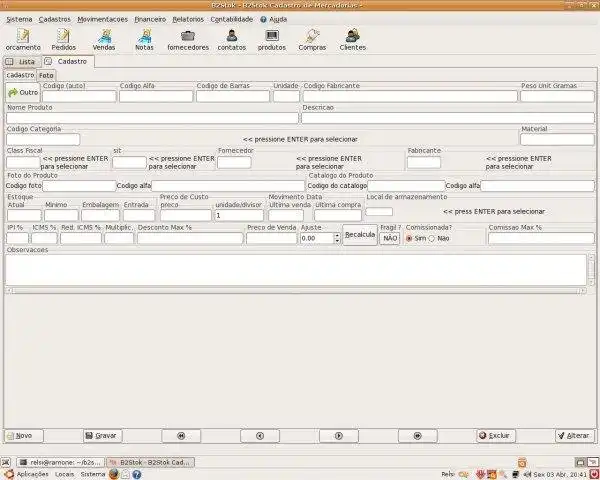
Task: Click the Codigo de Barras field
Action: coord(233,96)
